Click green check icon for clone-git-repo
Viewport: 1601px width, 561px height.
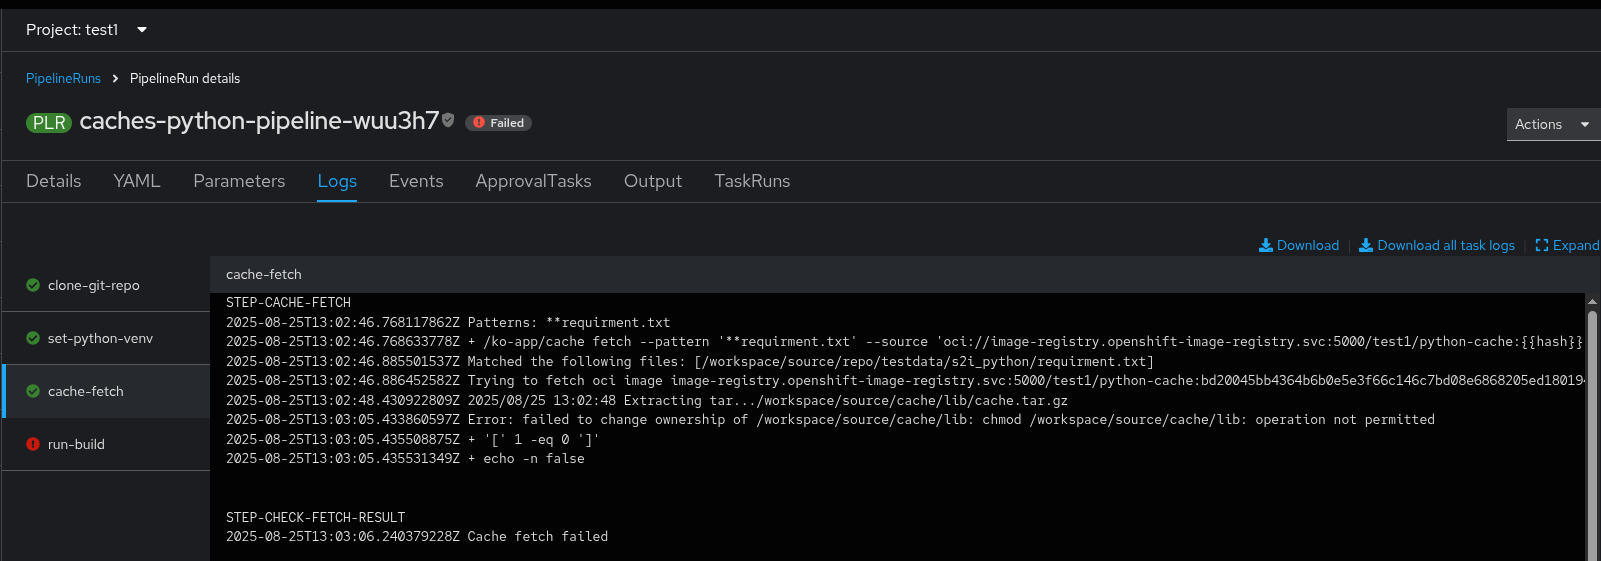(33, 285)
